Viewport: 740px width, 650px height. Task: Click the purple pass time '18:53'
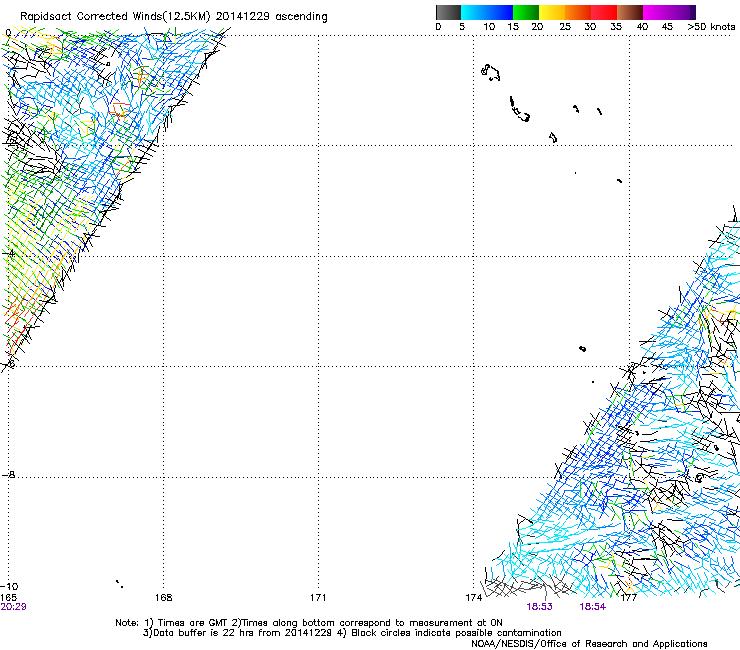pyautogui.click(x=539, y=607)
